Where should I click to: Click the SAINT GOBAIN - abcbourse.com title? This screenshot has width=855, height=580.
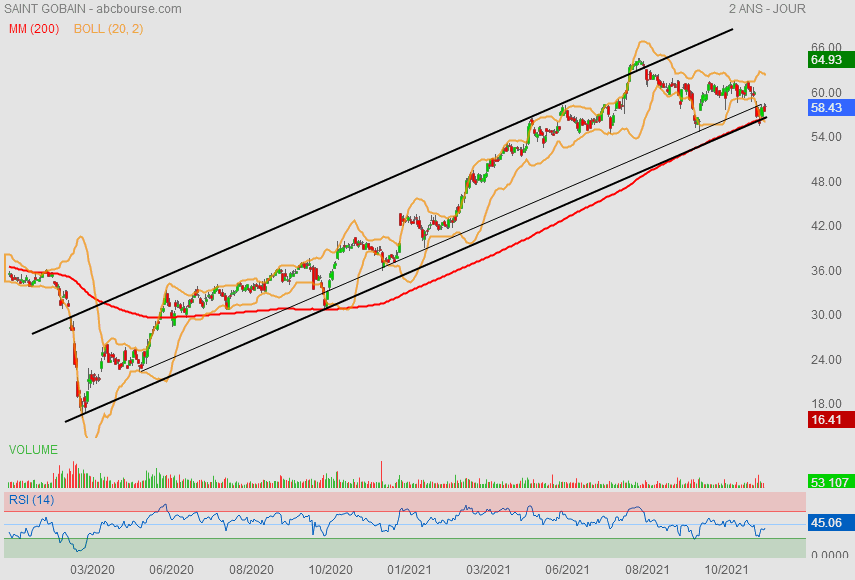93,9
